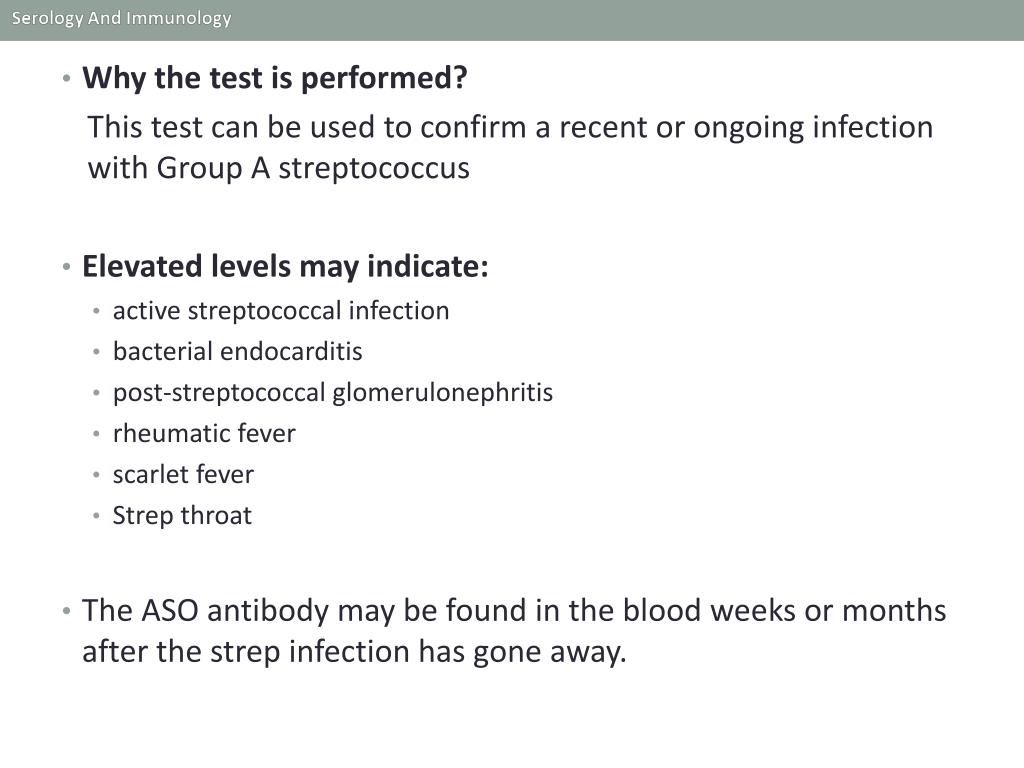The height and width of the screenshot is (768, 1024).
Task: Select the 'post-streptococcal glomerulonephritis' item
Action: (332, 392)
